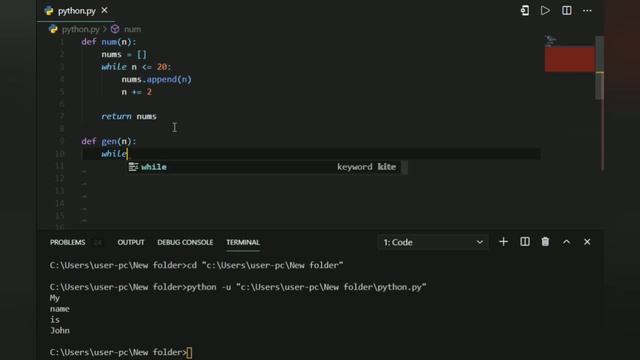Click 'is' in terminal output
The height and width of the screenshot is (360, 640).
(55, 320)
